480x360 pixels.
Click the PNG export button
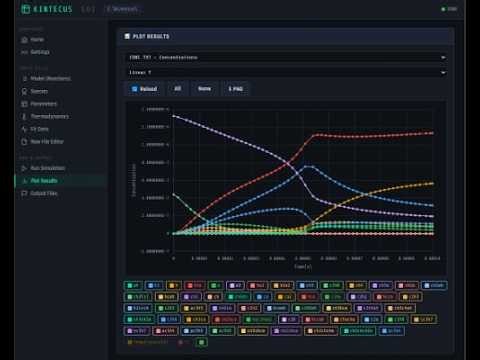236,89
